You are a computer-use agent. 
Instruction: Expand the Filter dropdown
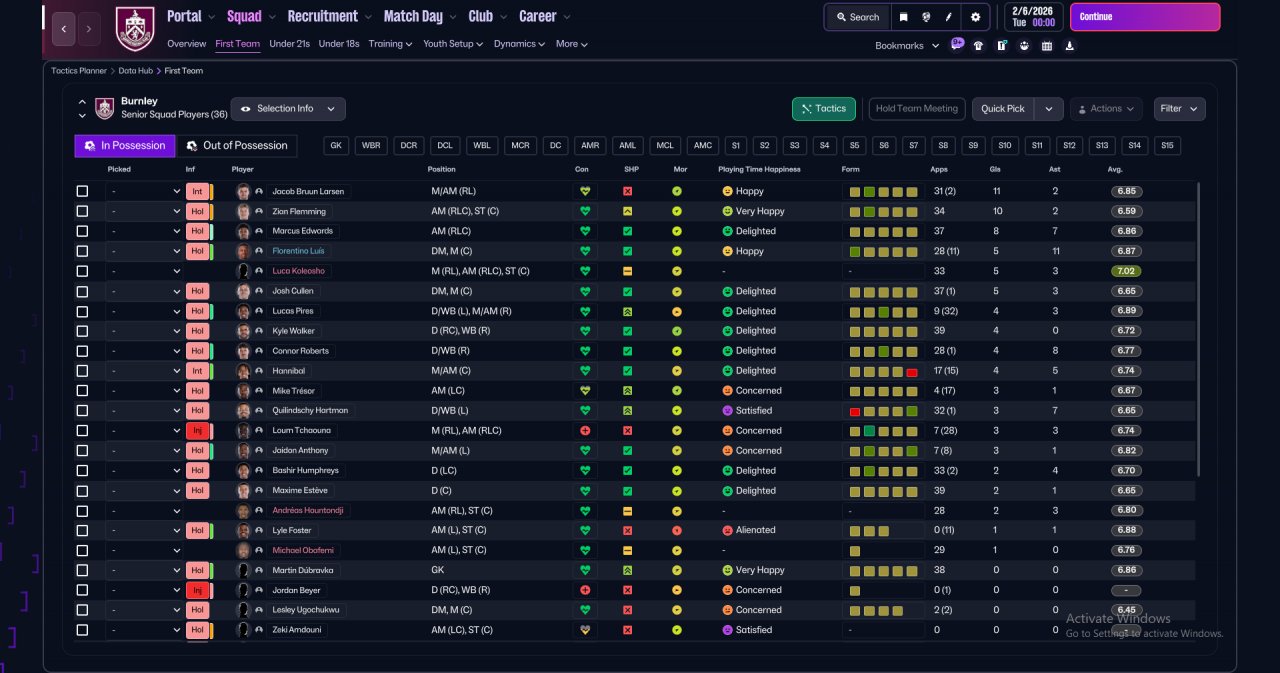(1179, 109)
